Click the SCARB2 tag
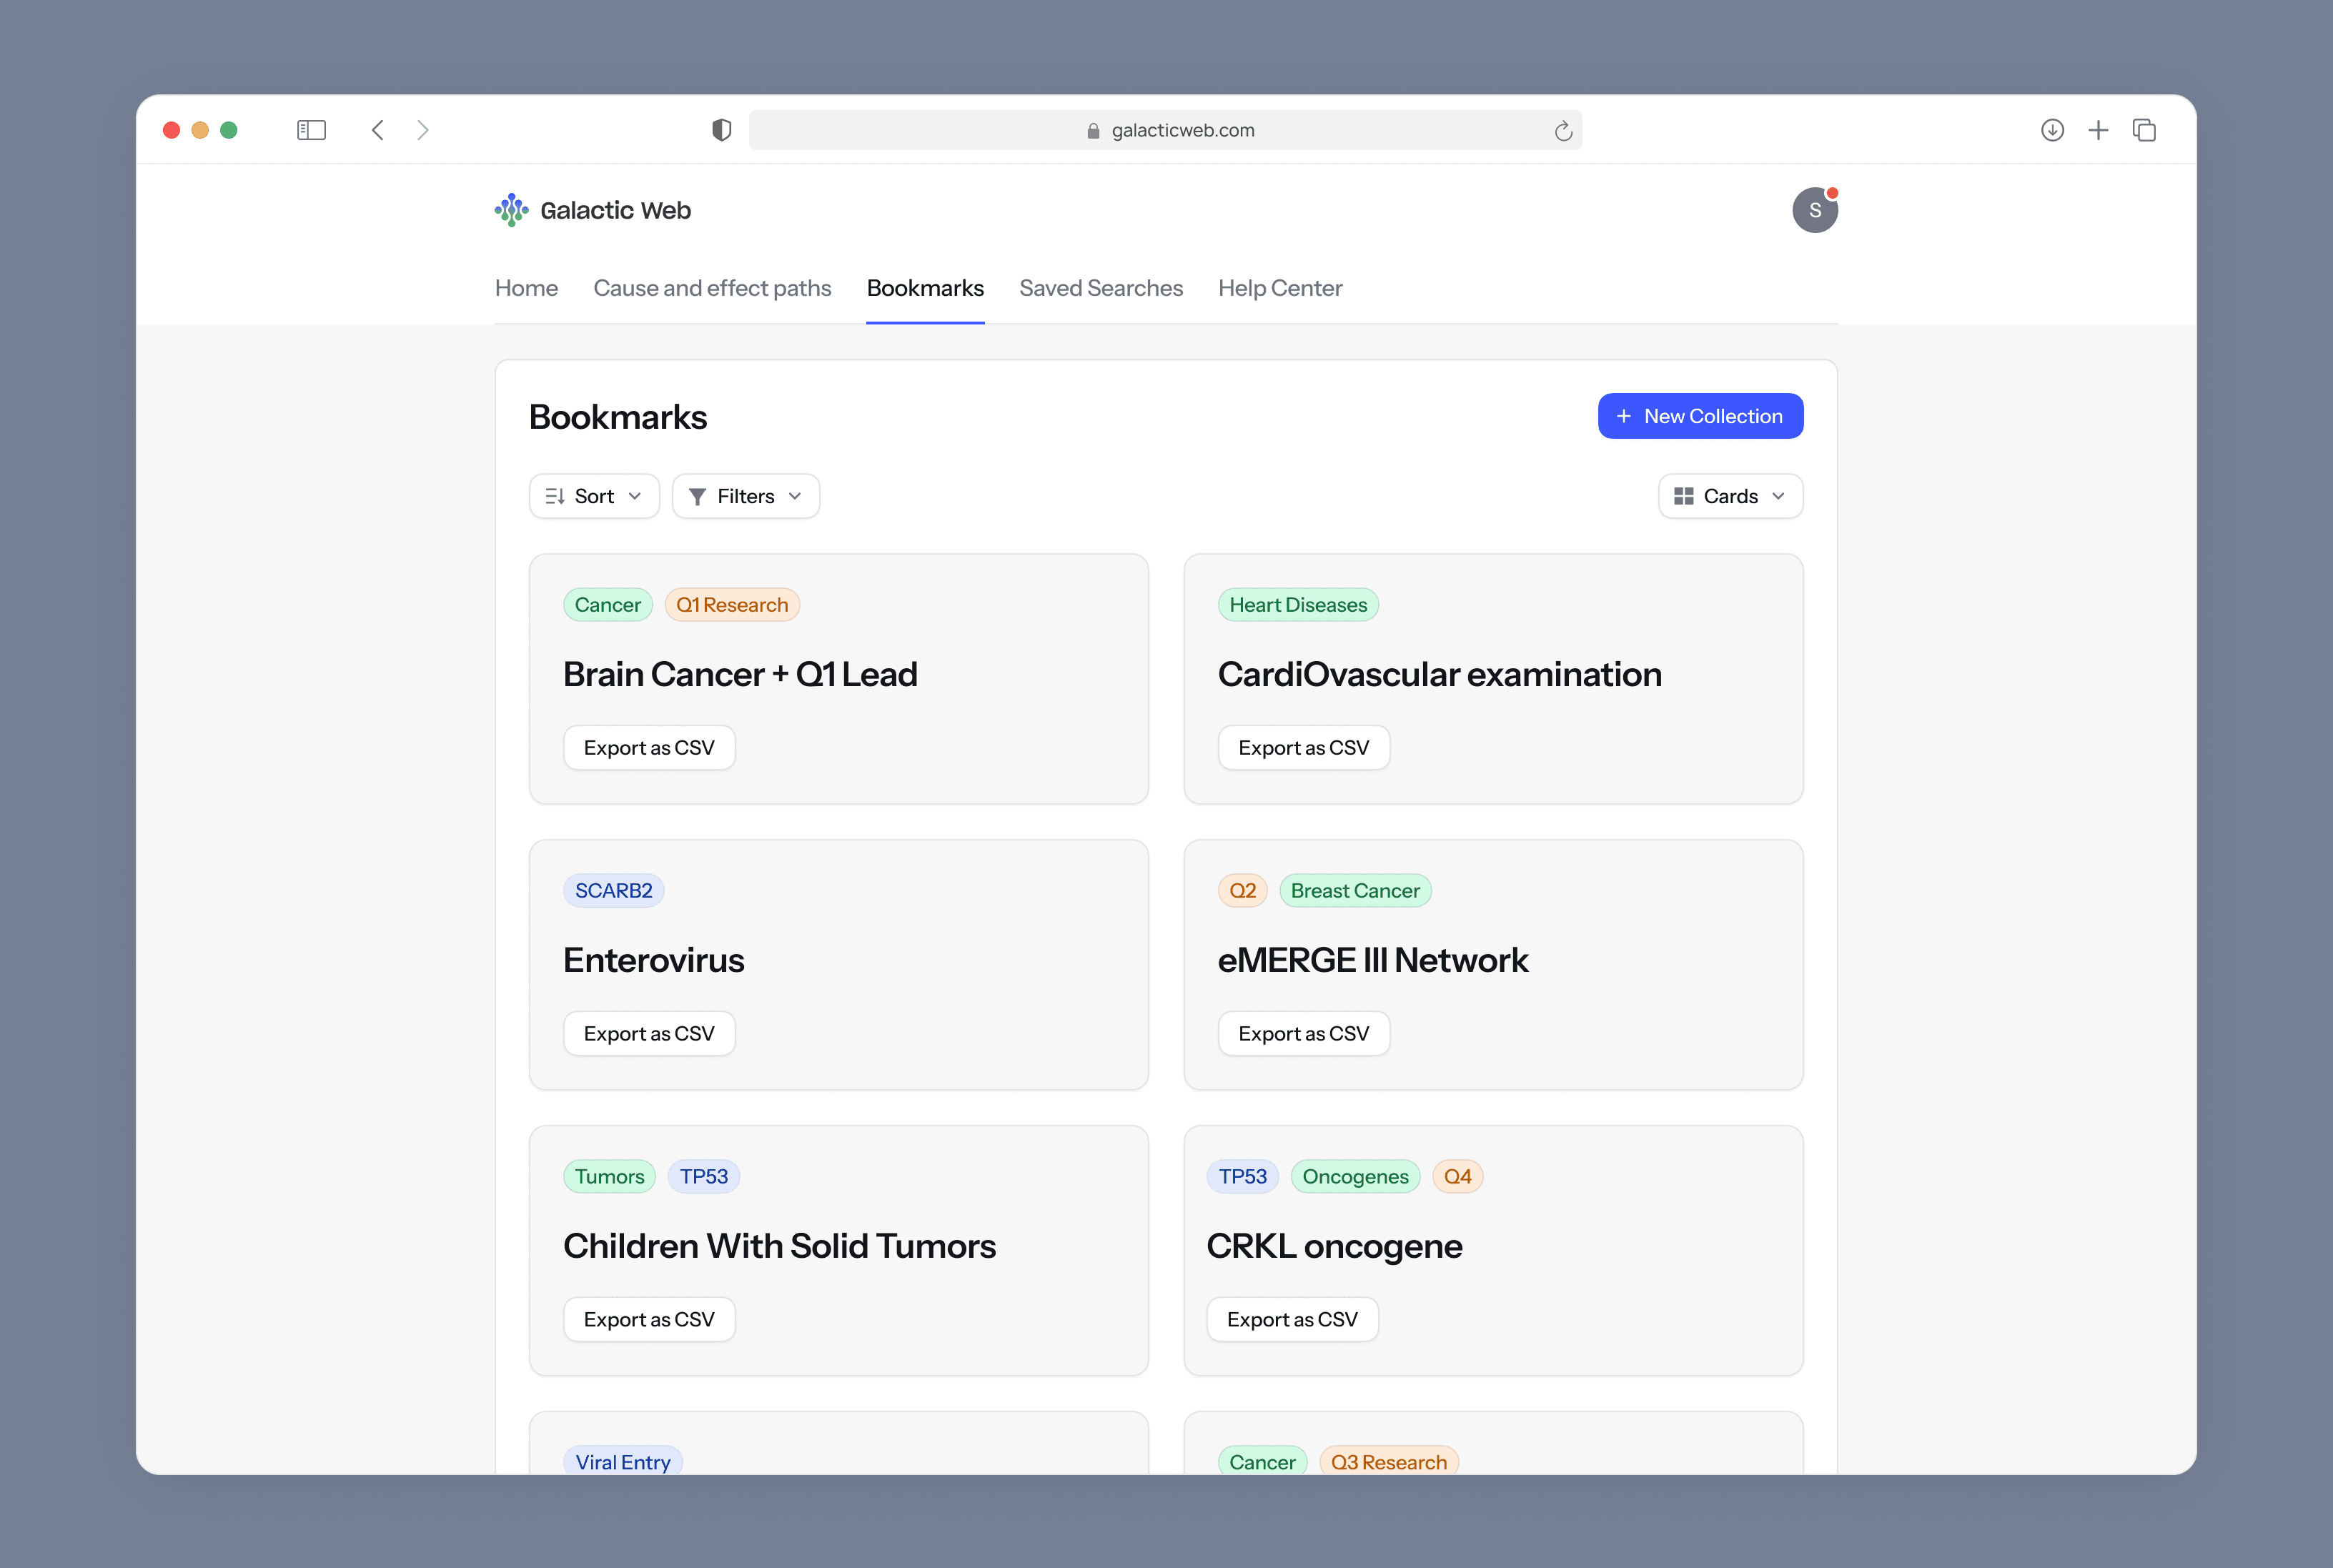The image size is (2333, 1568). [x=613, y=891]
